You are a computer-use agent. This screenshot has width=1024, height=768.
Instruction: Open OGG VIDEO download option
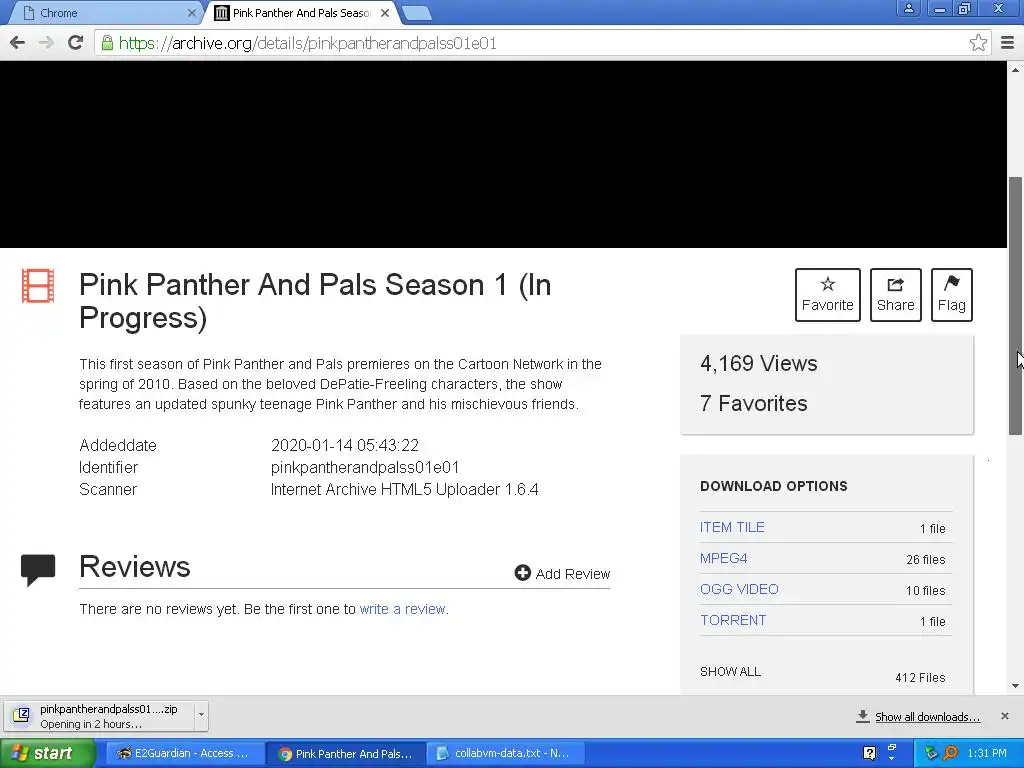(x=739, y=589)
